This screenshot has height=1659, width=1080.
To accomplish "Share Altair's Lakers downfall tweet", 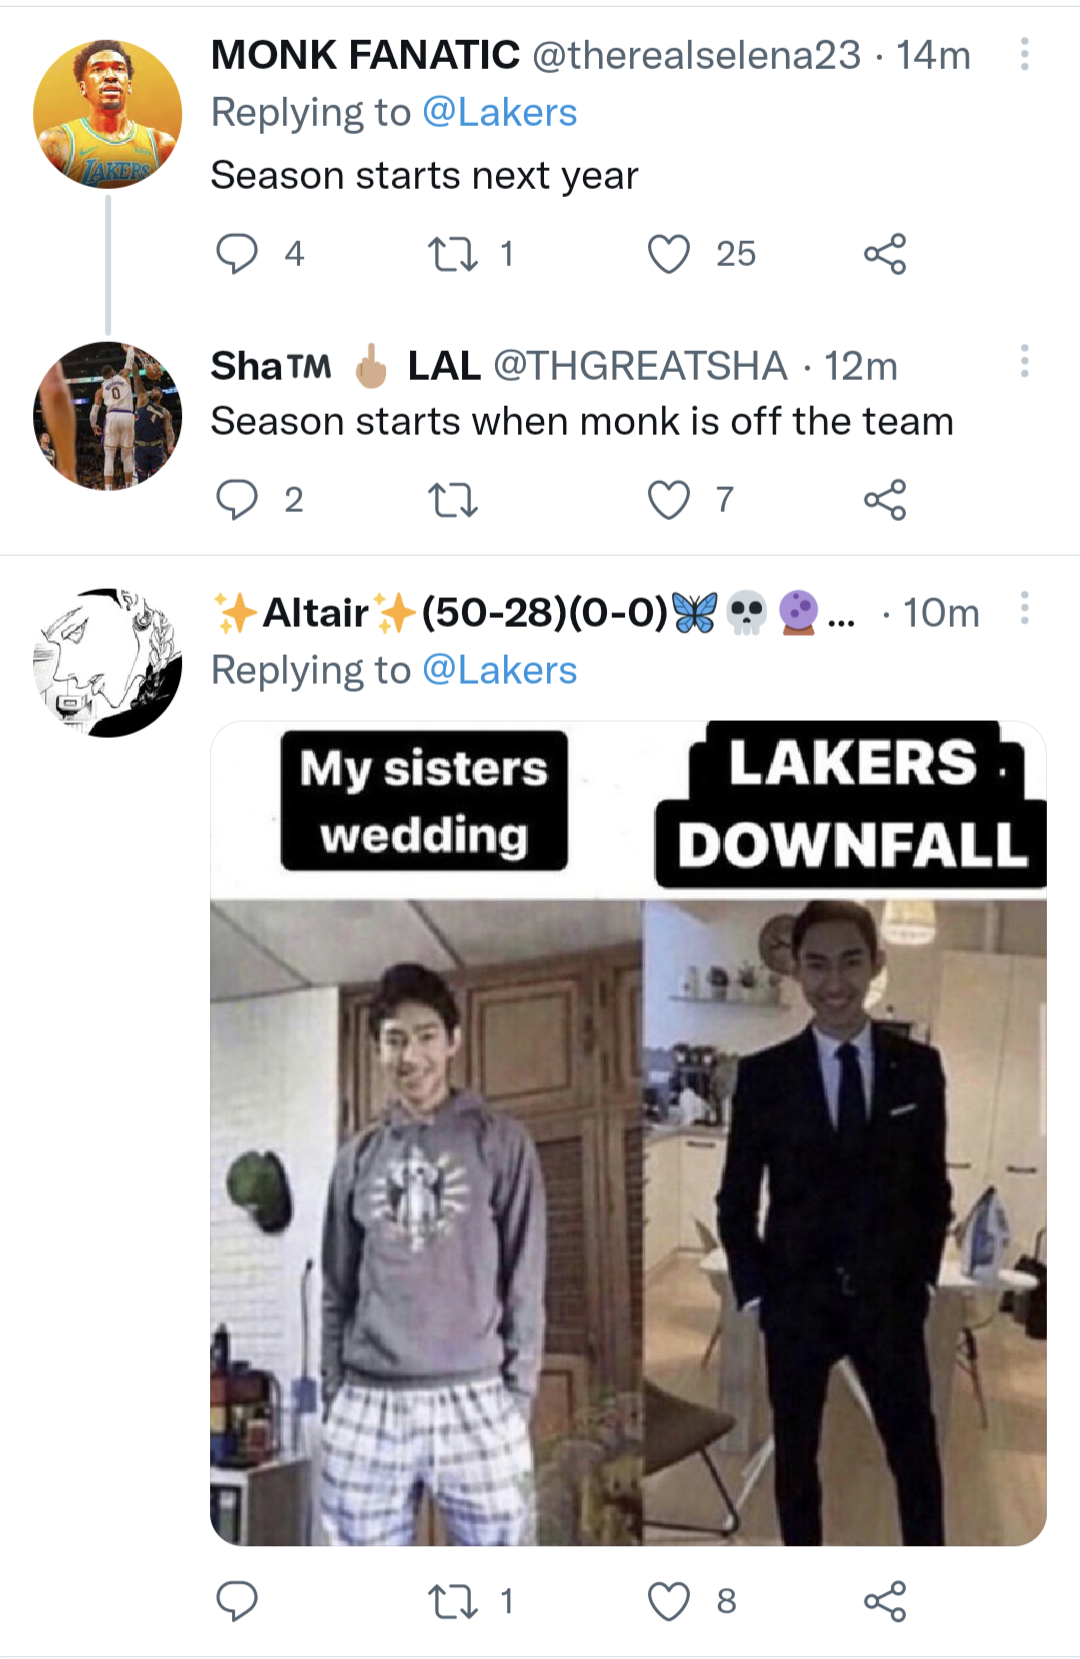I will click(885, 1601).
